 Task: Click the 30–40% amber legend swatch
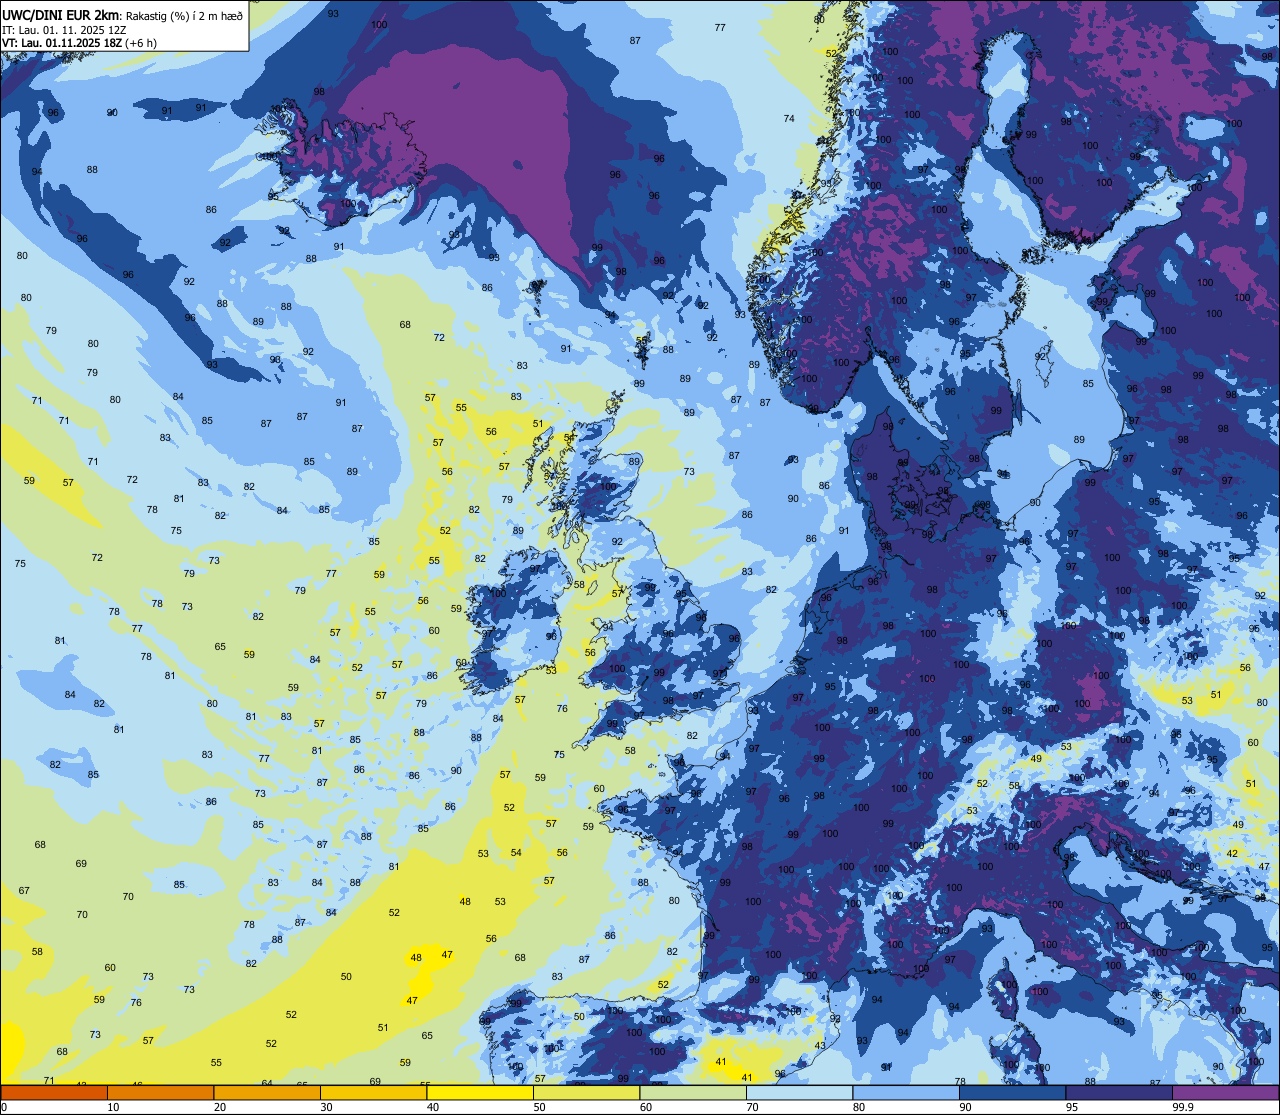373,1093
